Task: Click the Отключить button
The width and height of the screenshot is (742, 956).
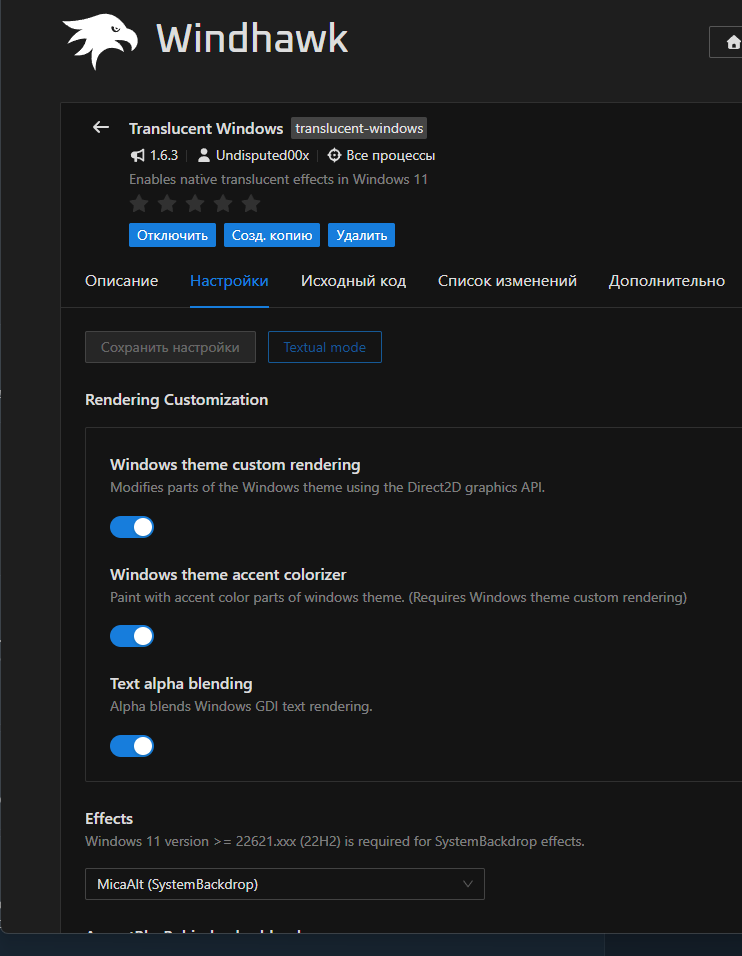Action: coord(173,235)
